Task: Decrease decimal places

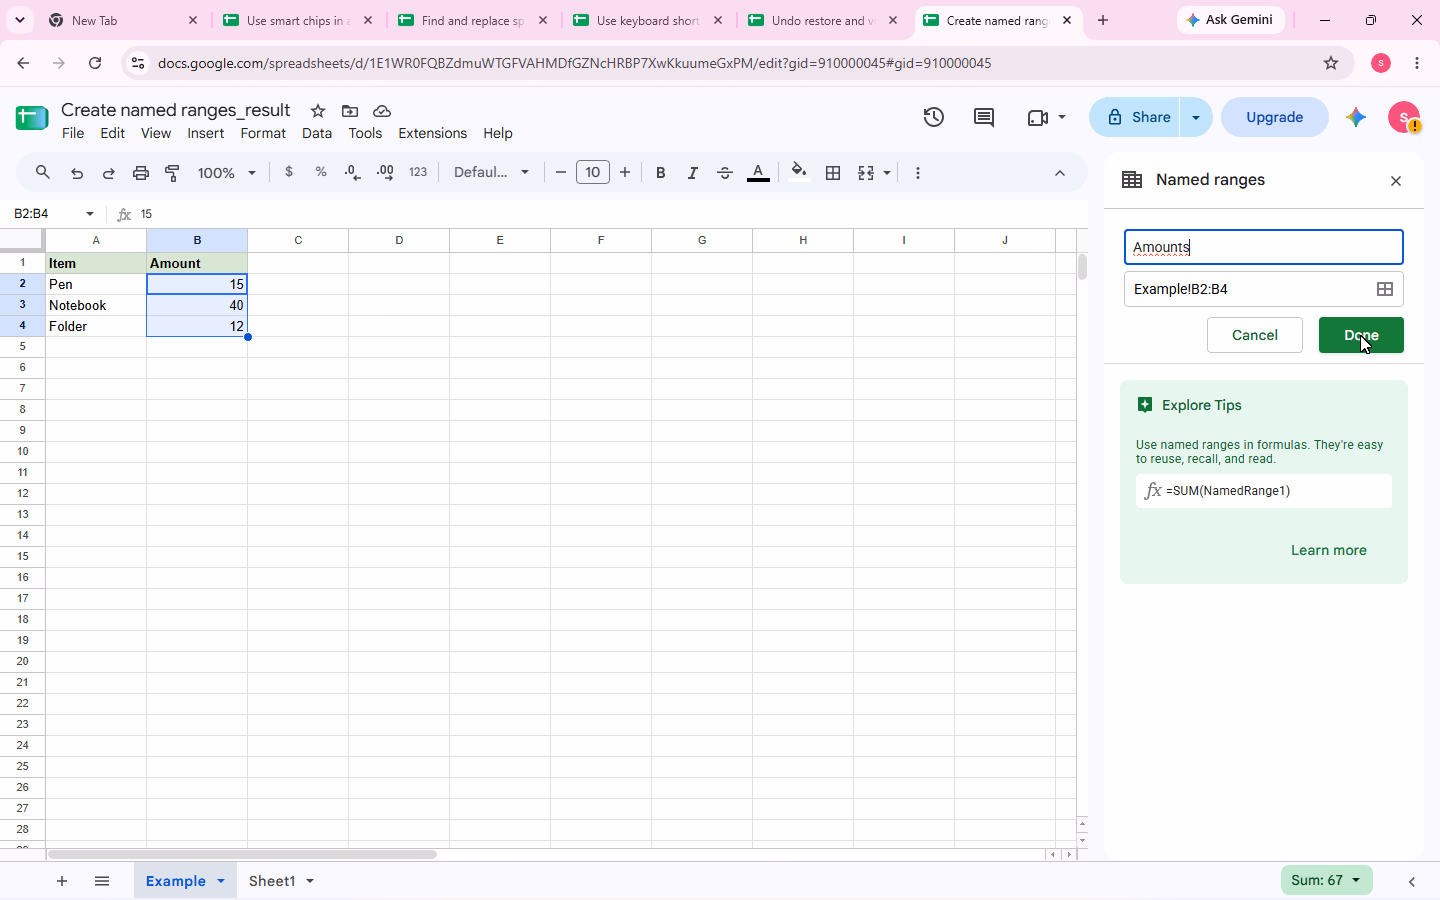Action: coord(353,172)
